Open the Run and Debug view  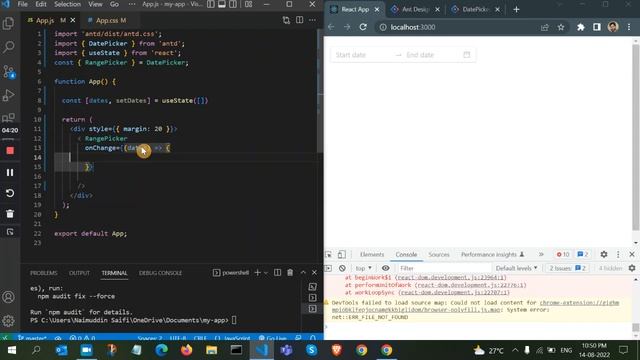point(8,95)
